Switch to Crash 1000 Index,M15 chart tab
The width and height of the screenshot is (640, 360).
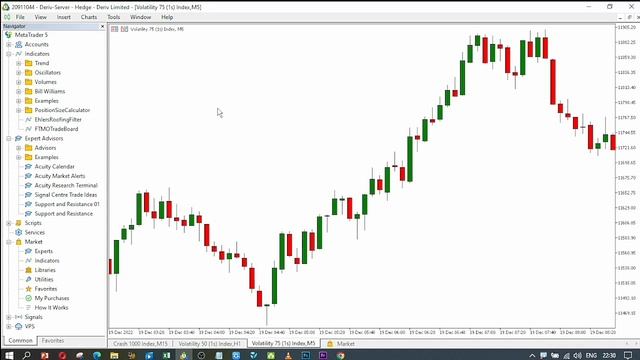tap(140, 344)
